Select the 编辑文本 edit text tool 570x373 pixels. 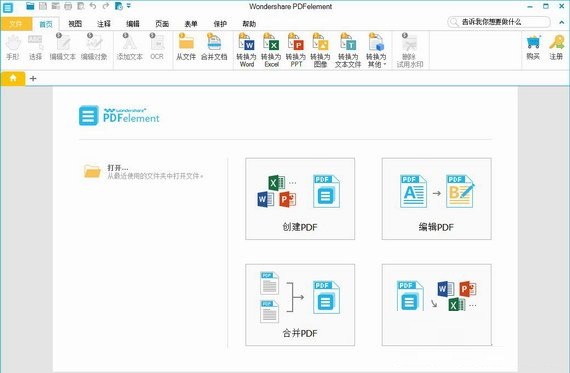(x=63, y=47)
